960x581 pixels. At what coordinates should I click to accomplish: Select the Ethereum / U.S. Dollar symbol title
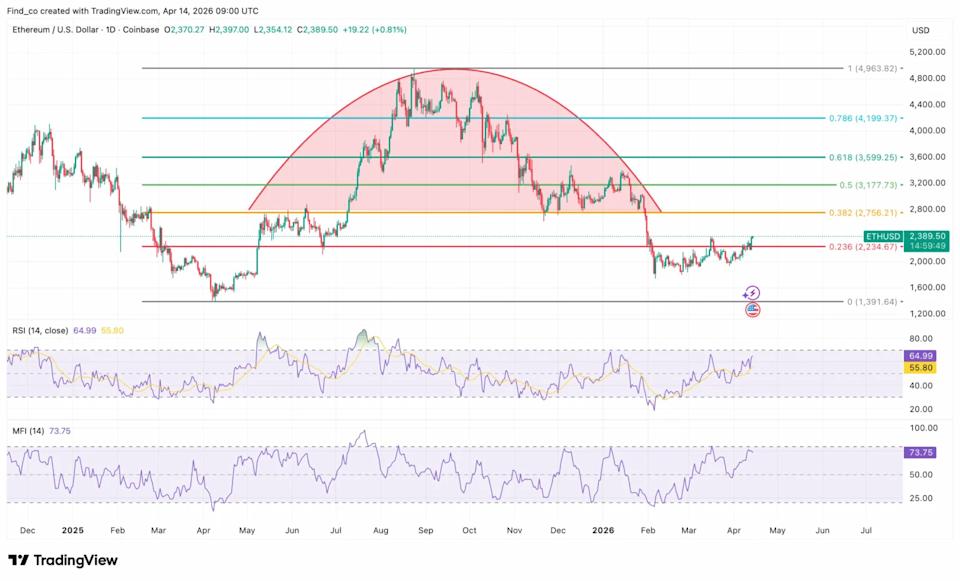pyautogui.click(x=62, y=29)
